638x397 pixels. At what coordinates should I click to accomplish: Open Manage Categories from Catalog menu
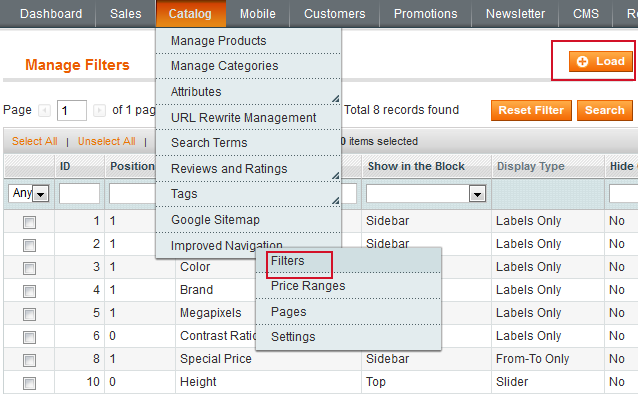click(x=225, y=66)
